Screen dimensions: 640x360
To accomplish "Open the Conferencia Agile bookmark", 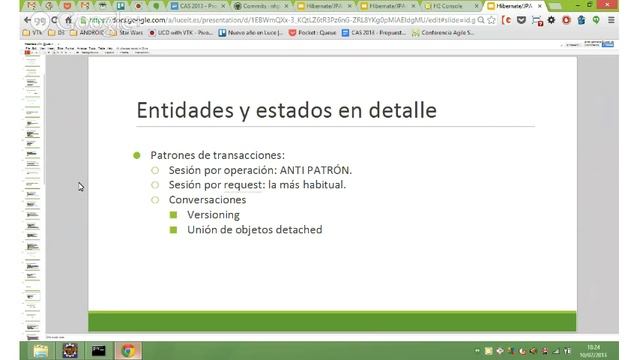I will (x=443, y=33).
